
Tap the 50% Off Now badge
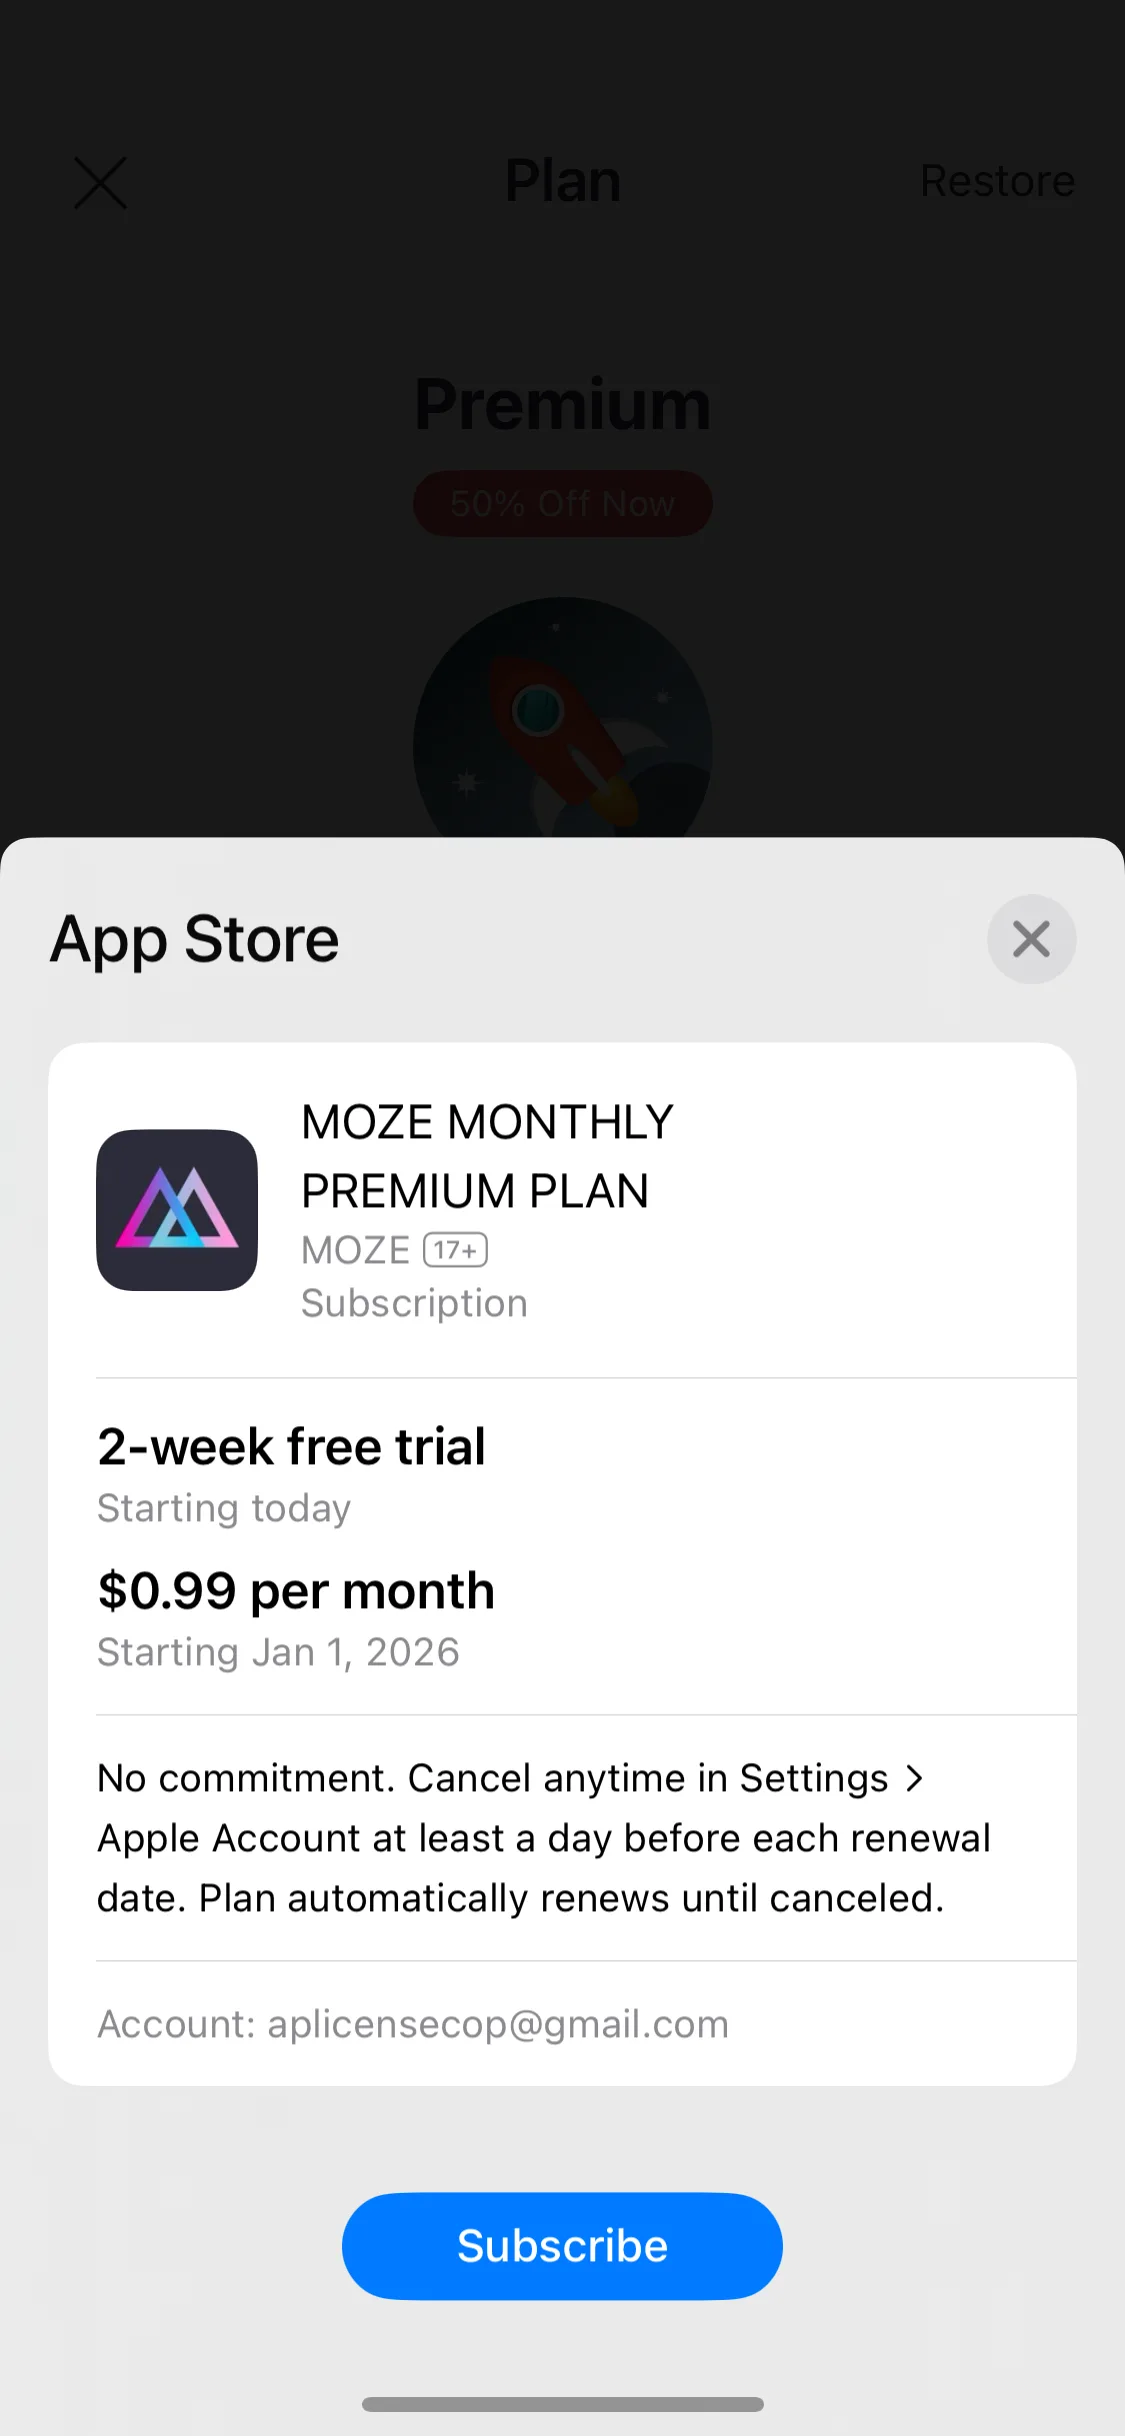click(x=562, y=504)
